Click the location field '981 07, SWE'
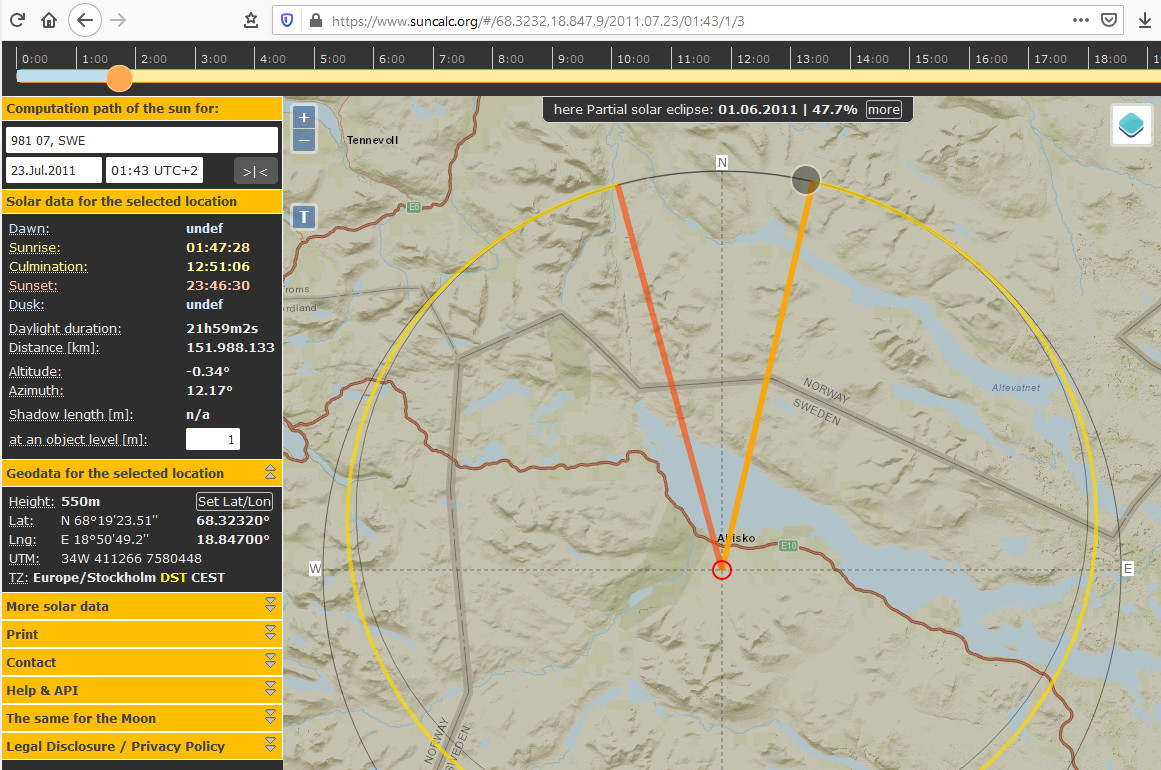Image resolution: width=1161 pixels, height=770 pixels. (141, 140)
